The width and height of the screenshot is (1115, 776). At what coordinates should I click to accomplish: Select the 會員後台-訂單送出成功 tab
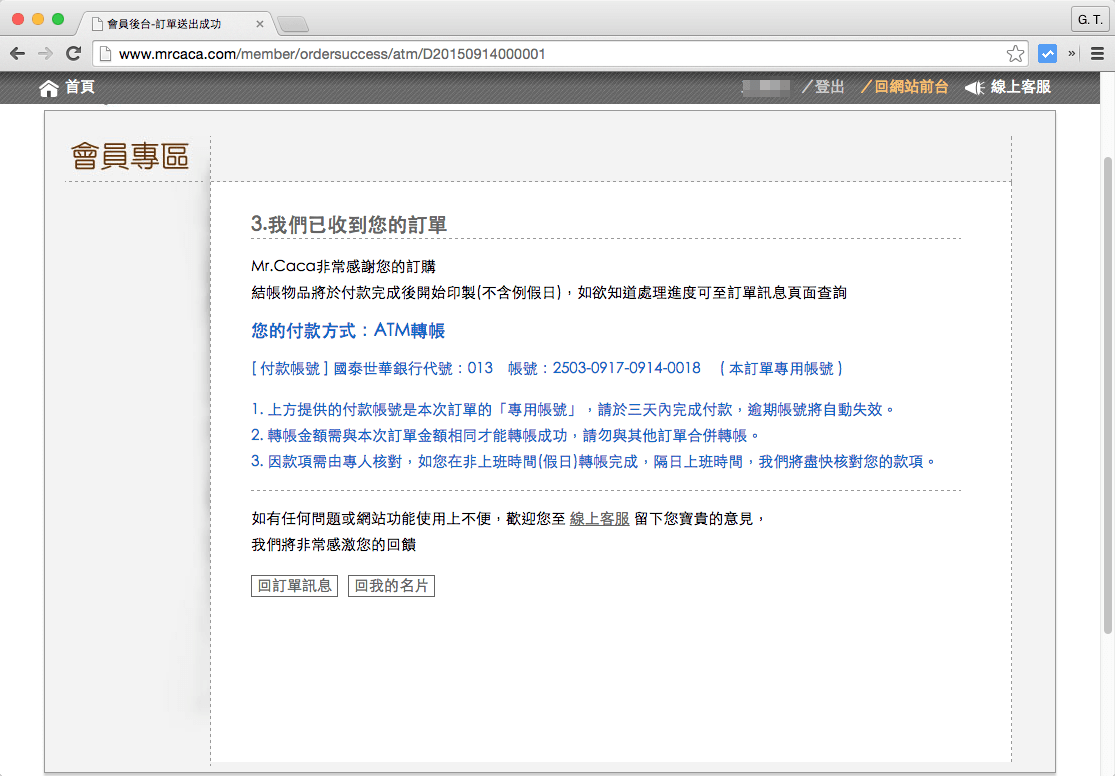pos(165,23)
